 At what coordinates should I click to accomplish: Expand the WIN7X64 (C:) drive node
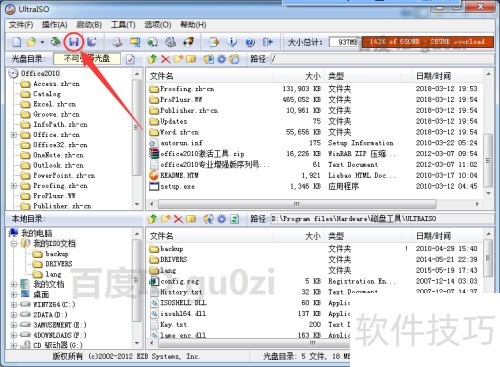pyautogui.click(x=14, y=305)
